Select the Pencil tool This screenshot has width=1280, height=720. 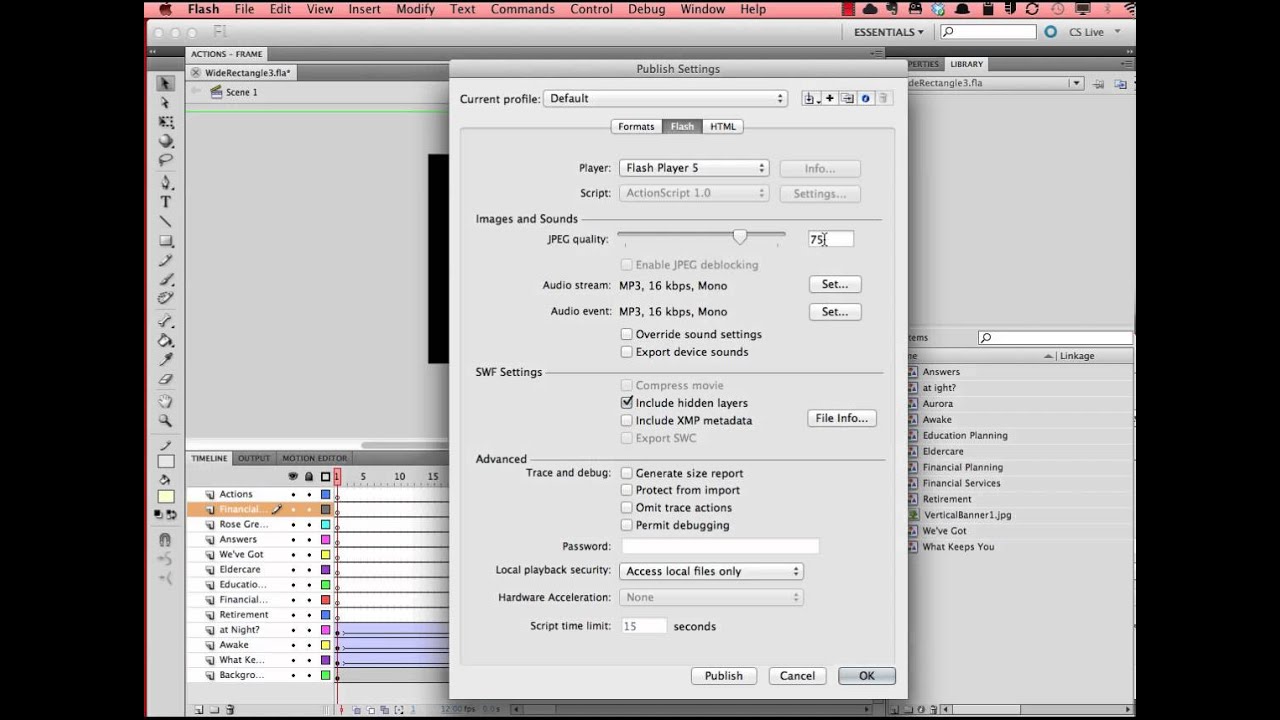(x=166, y=260)
